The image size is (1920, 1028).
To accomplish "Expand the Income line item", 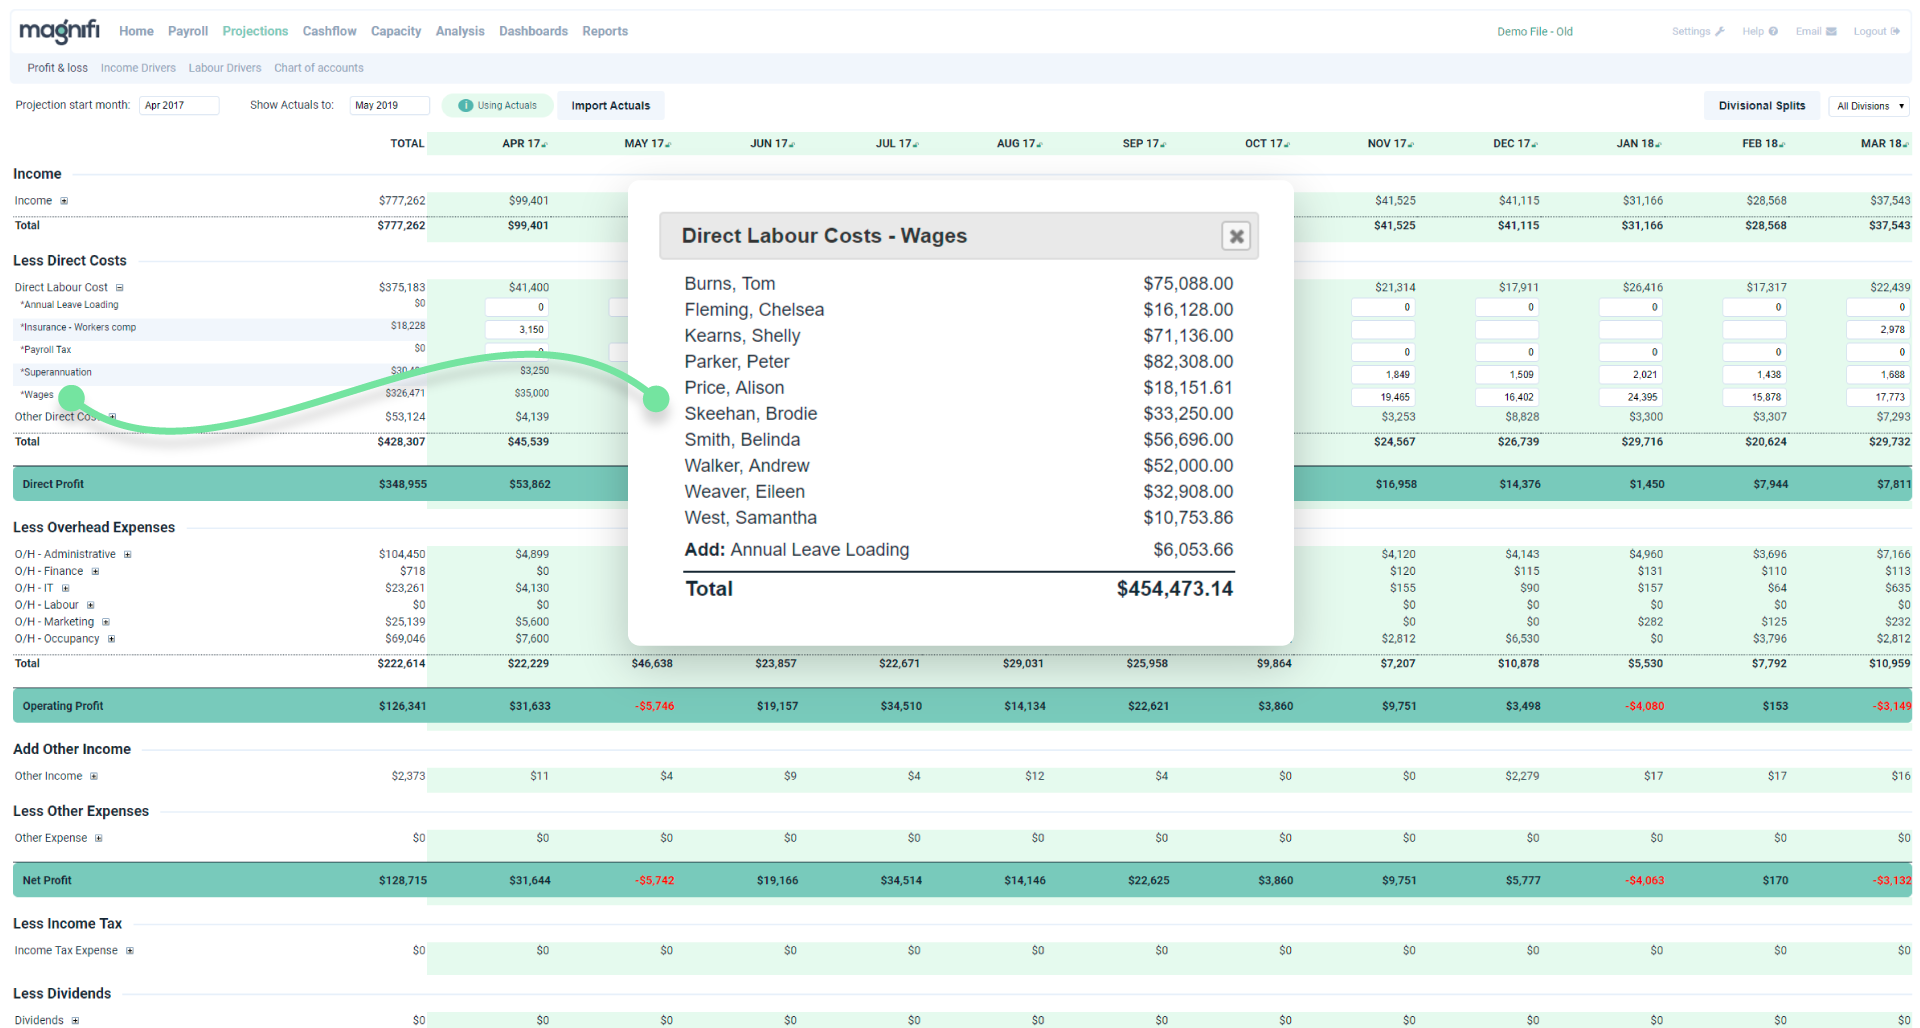I will pyautogui.click(x=64, y=200).
